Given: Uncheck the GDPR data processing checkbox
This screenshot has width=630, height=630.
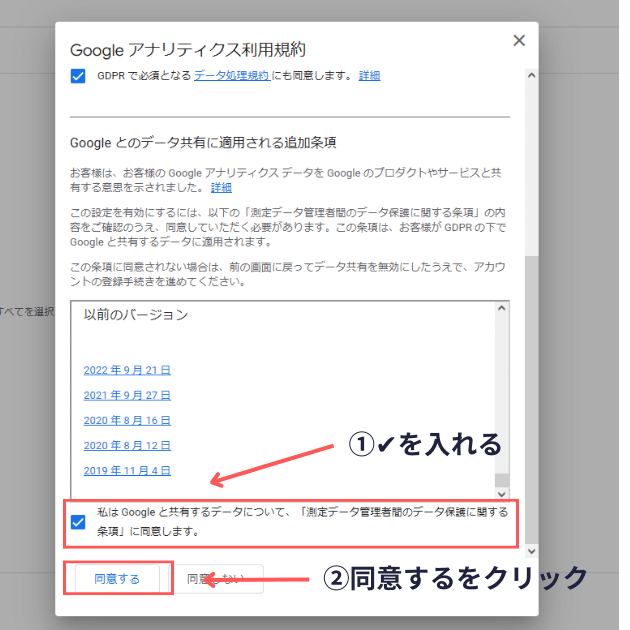Looking at the screenshot, I should [x=78, y=76].
